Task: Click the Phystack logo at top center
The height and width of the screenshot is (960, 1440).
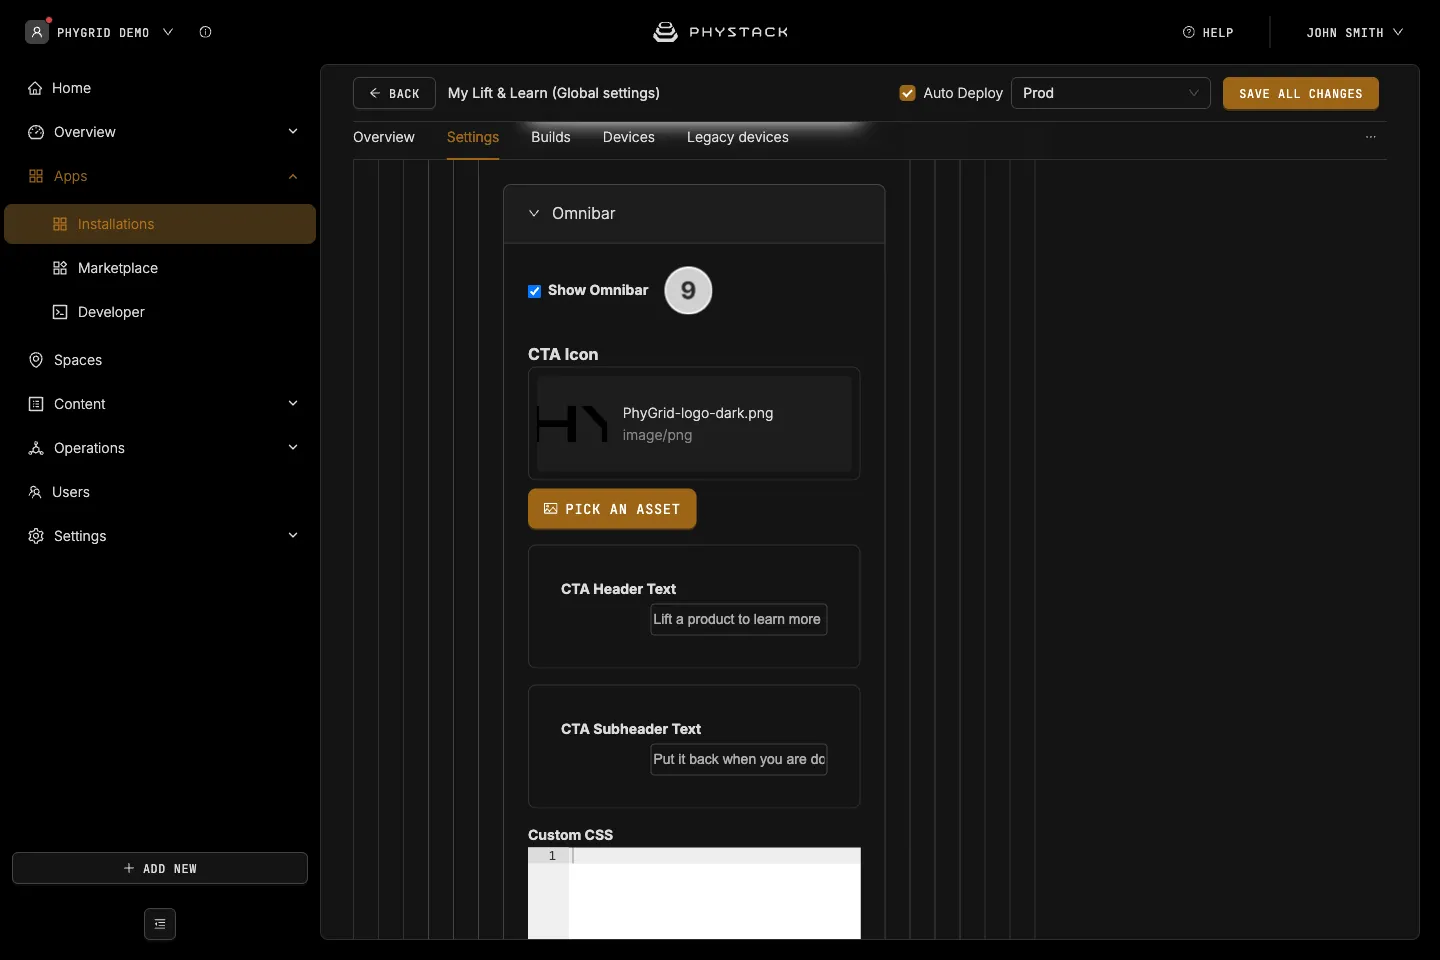Action: pyautogui.click(x=720, y=32)
